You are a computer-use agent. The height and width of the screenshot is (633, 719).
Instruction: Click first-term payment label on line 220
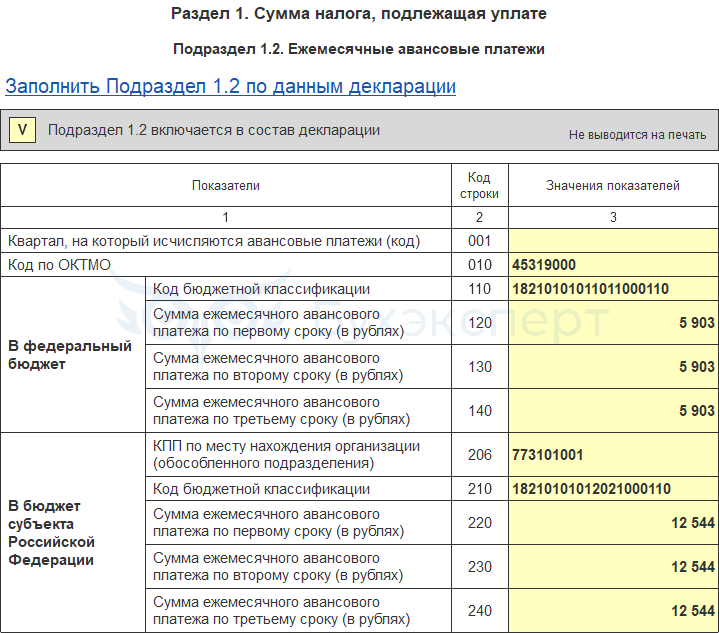(x=278, y=522)
